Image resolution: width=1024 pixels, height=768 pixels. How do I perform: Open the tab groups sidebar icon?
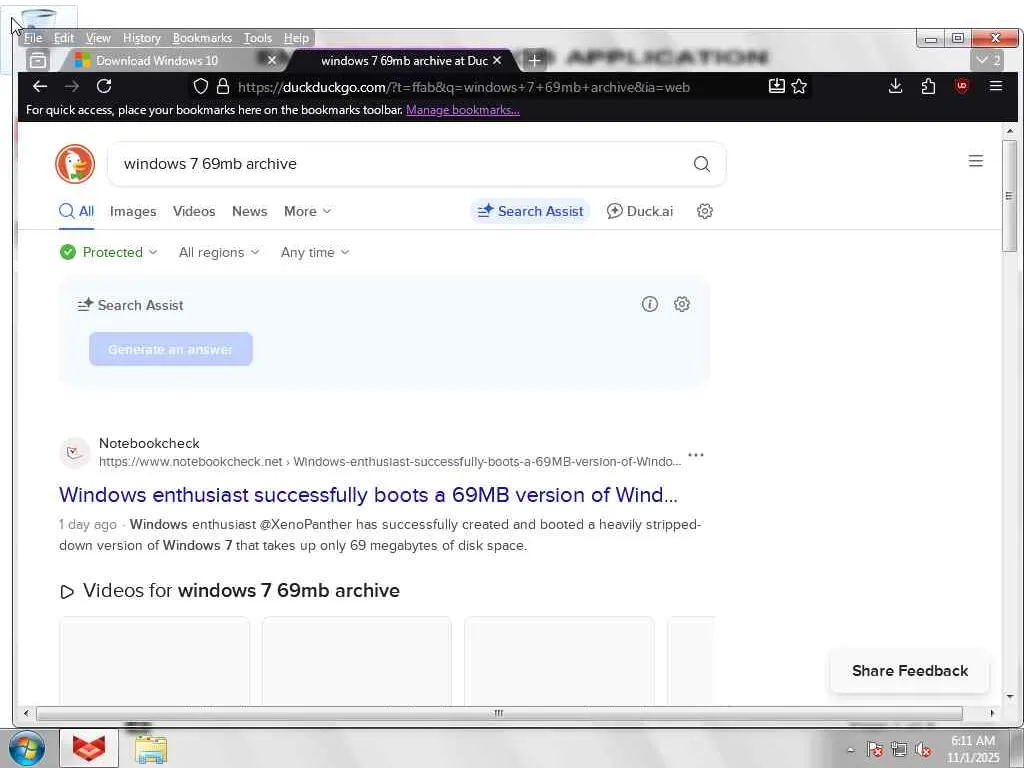pyautogui.click(x=38, y=60)
